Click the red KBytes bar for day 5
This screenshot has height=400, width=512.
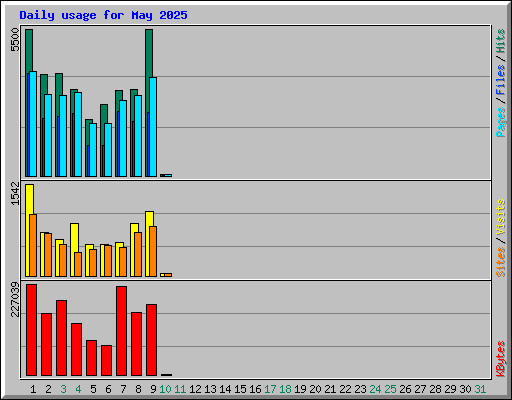coord(91,358)
